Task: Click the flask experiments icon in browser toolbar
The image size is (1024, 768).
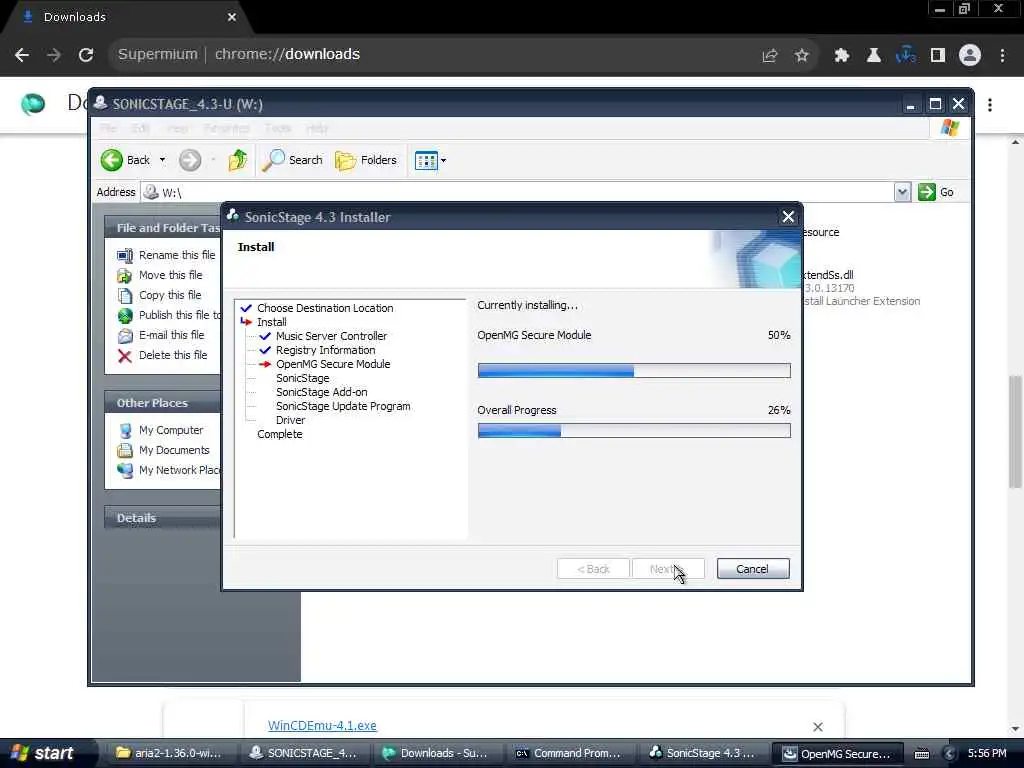Action: click(x=873, y=56)
